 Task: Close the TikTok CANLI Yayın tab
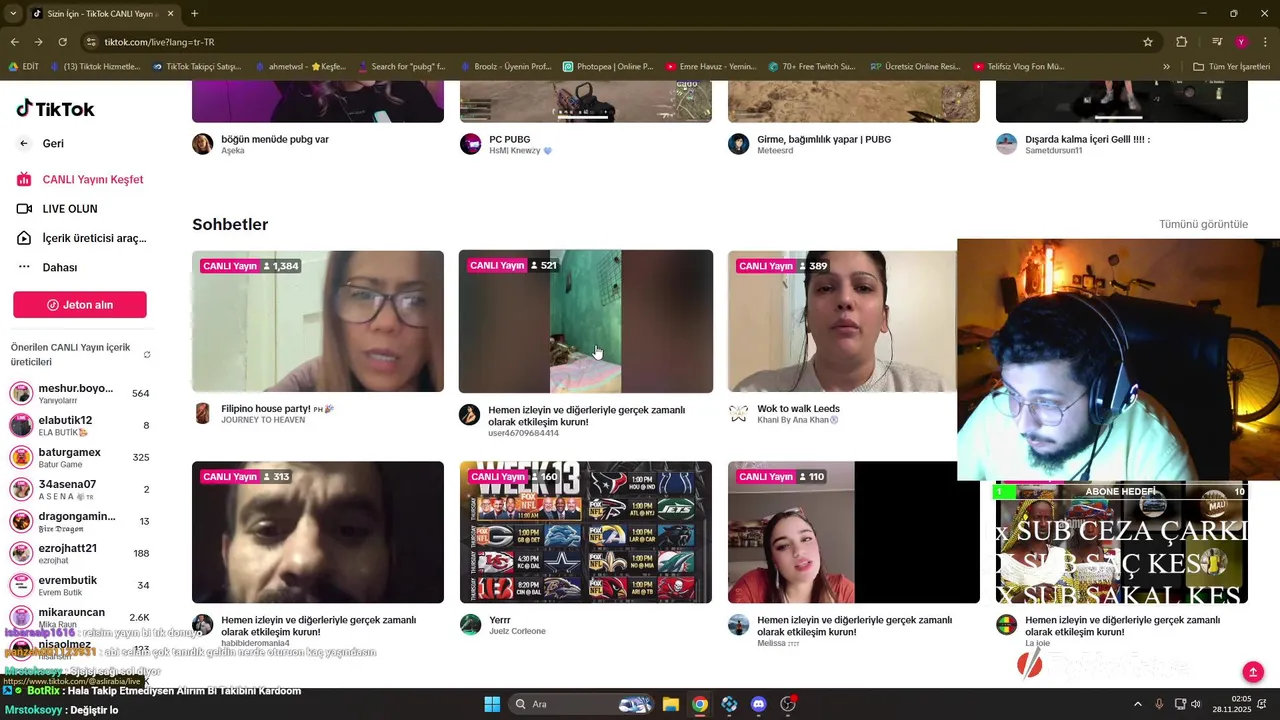pyautogui.click(x=170, y=14)
